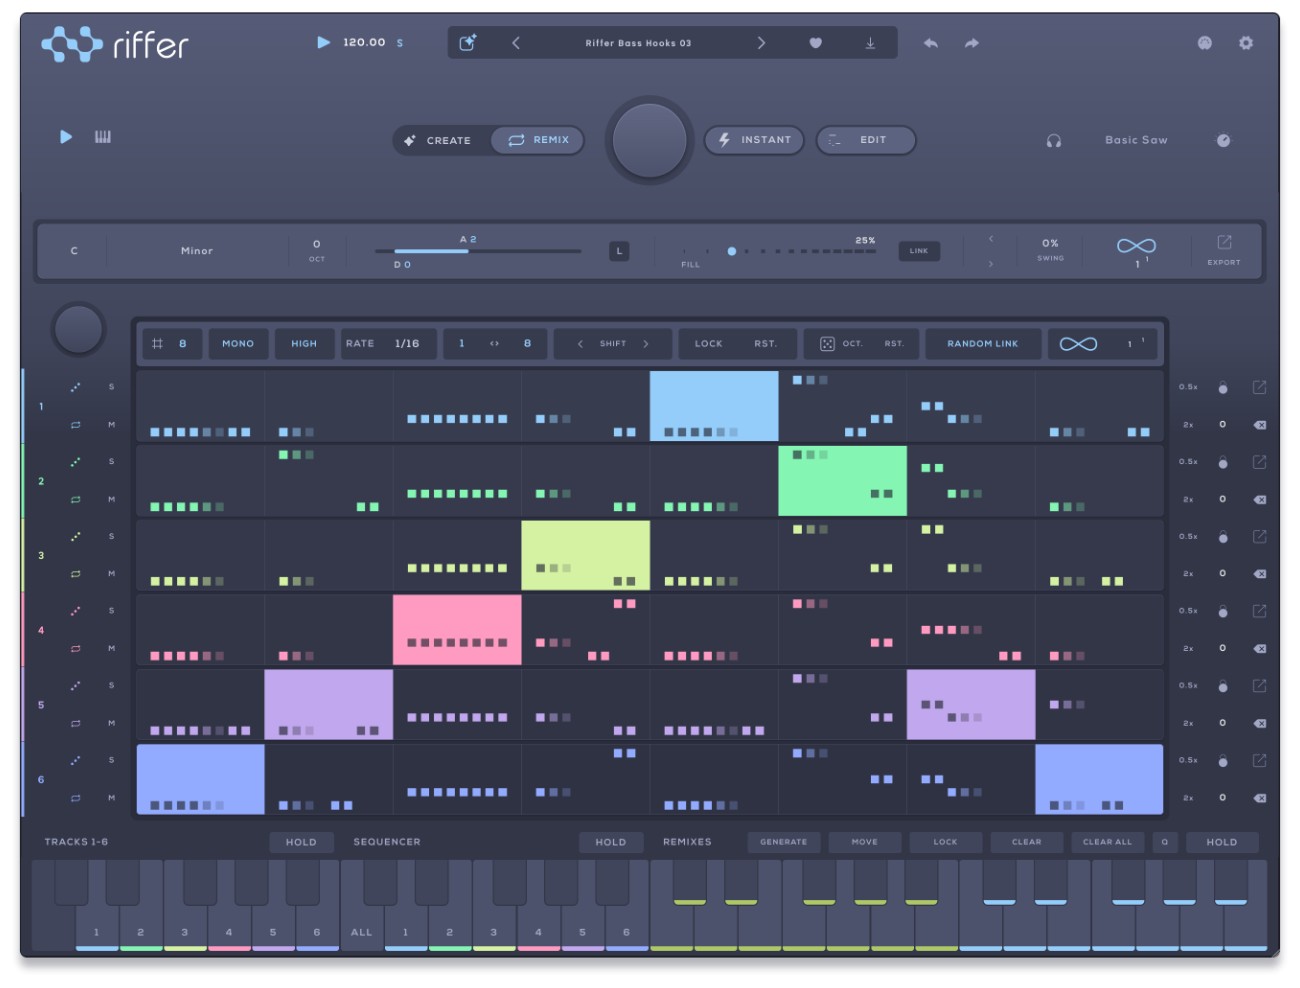Open the piano keyboard icon view

[103, 137]
